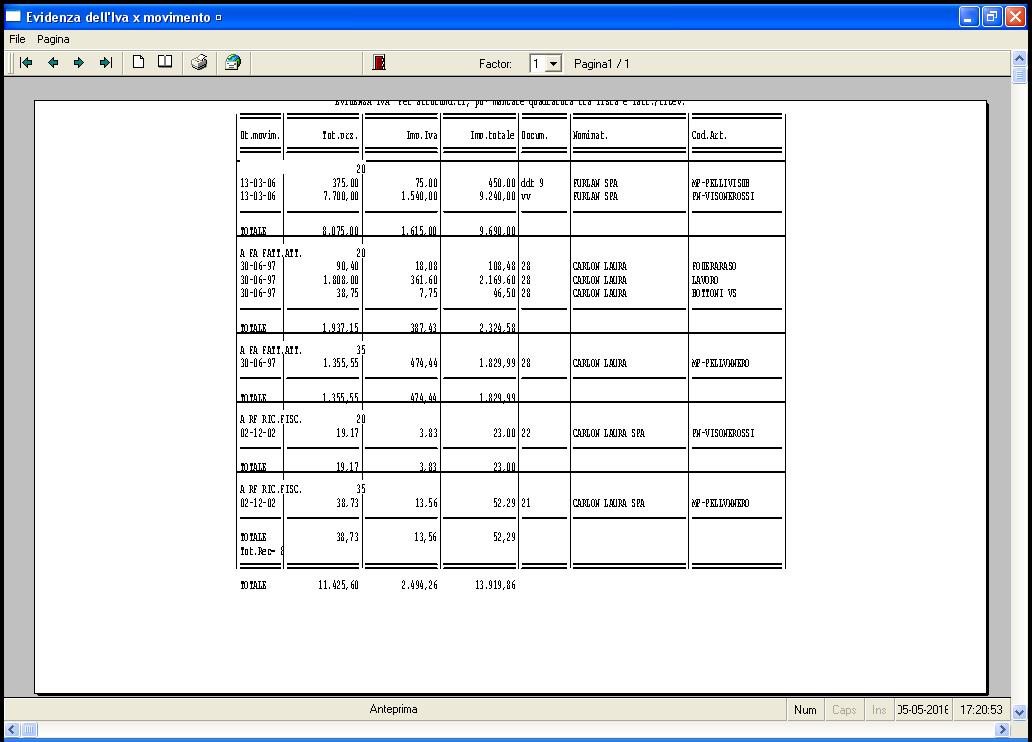Click the grand total 13.919,86
1032x742 pixels.
496,585
